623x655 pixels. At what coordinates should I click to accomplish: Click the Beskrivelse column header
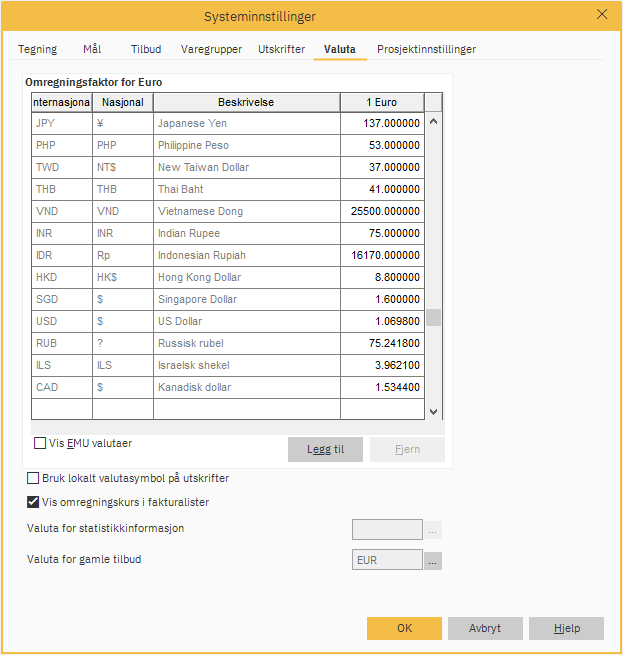(x=246, y=103)
